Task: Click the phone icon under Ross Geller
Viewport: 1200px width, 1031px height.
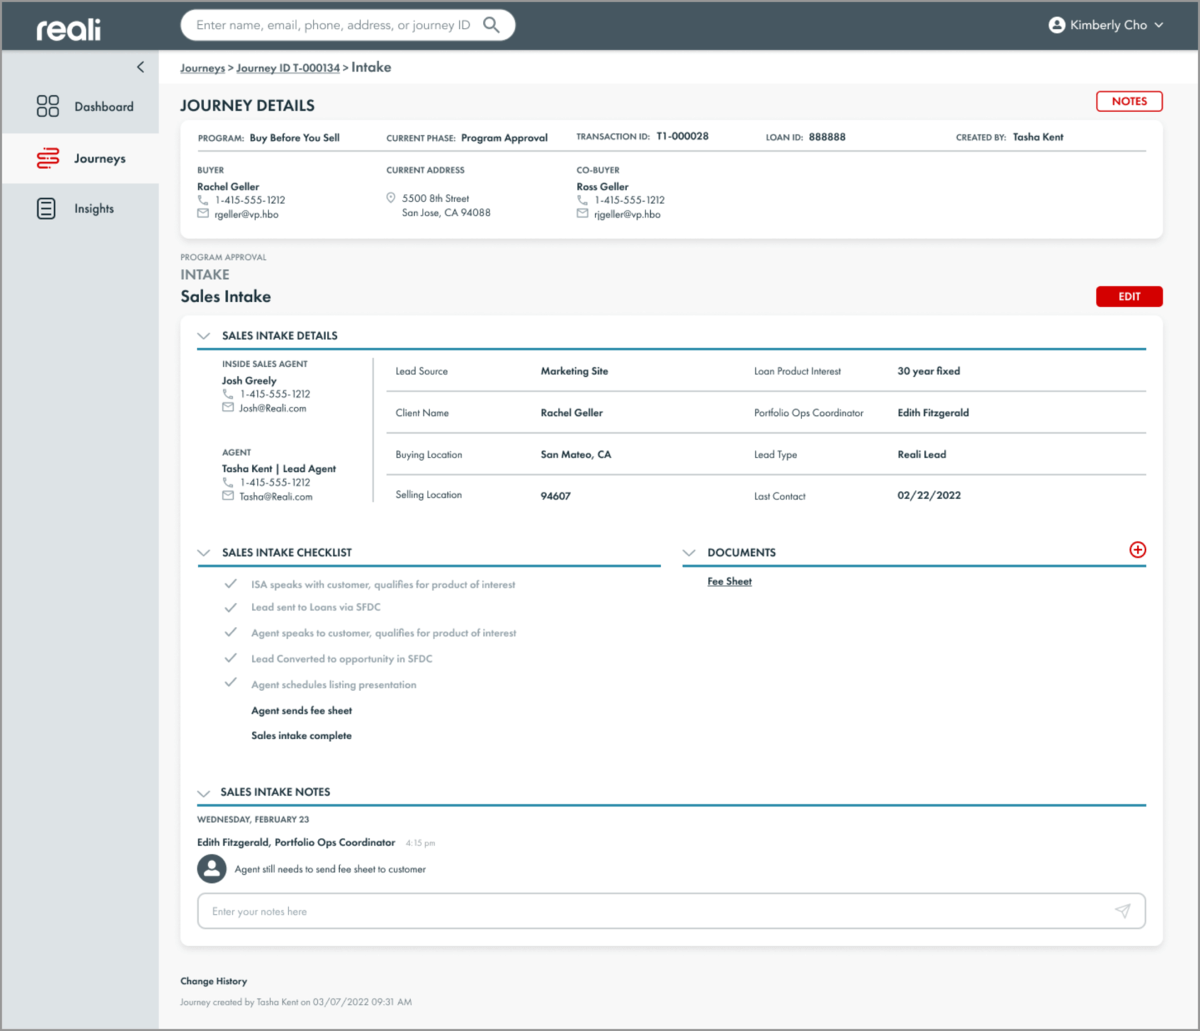Action: click(x=583, y=200)
